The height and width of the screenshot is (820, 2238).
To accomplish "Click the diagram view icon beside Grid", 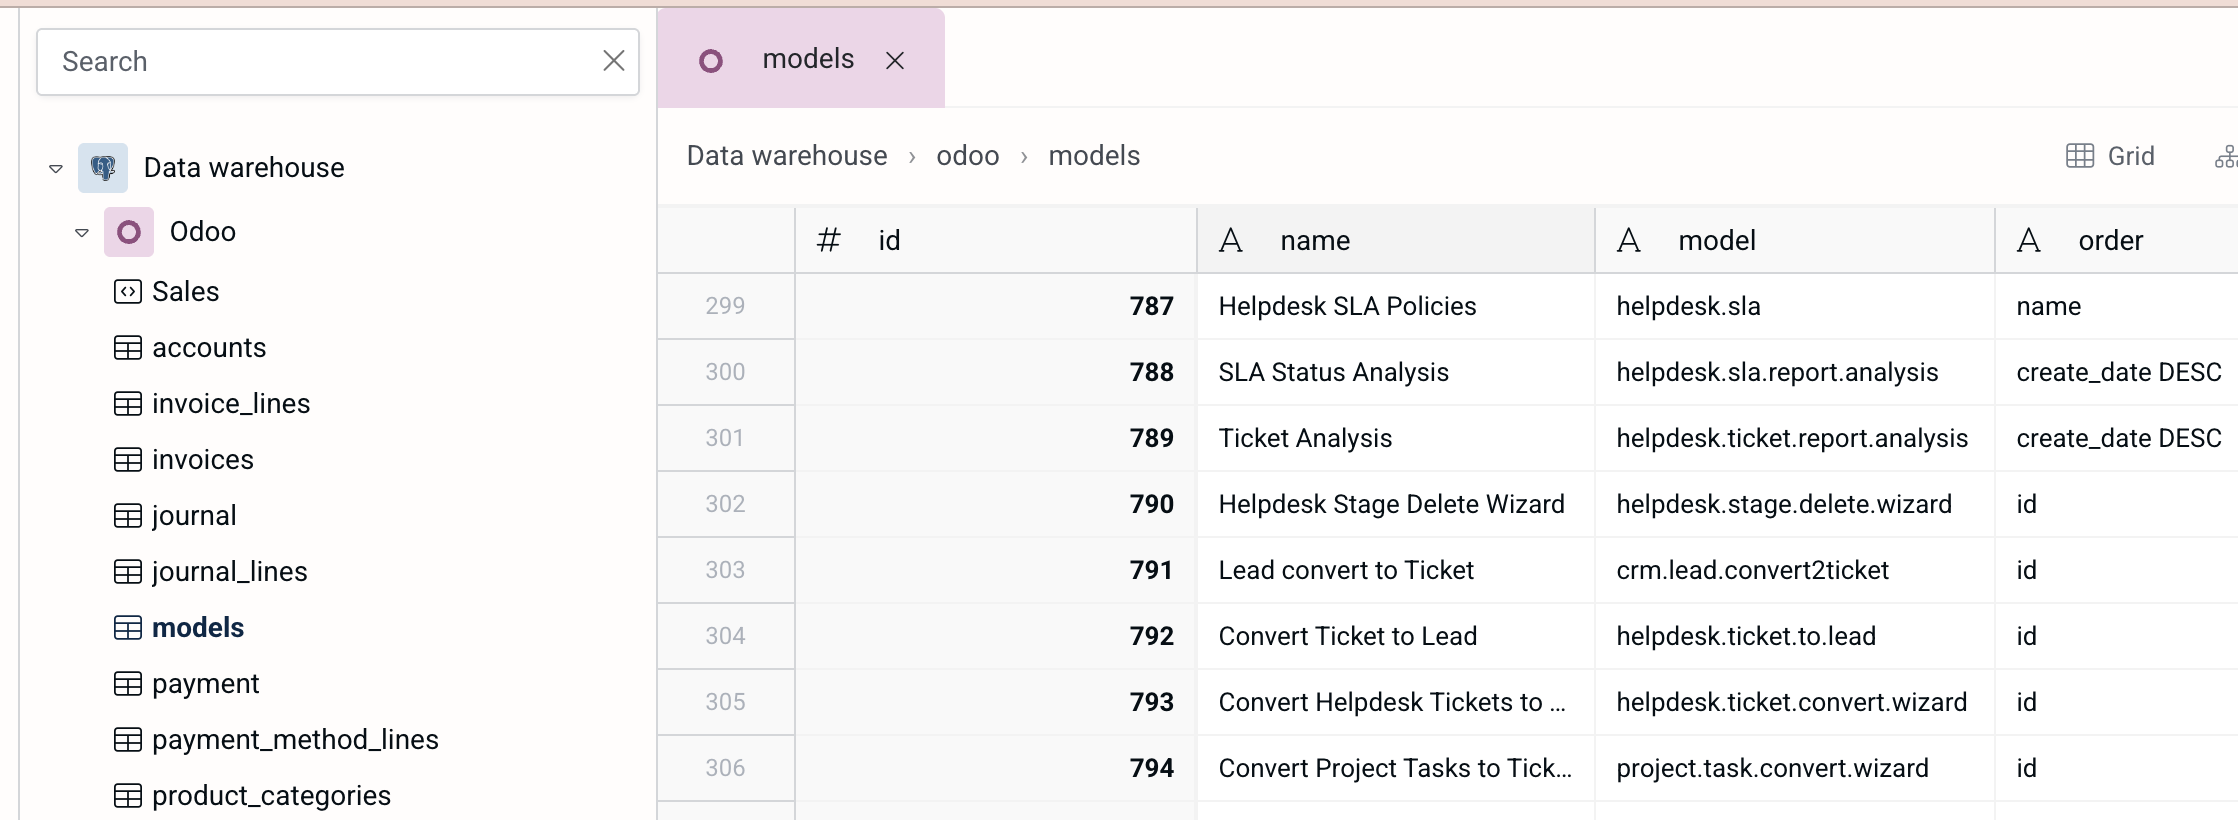I will (x=2226, y=157).
